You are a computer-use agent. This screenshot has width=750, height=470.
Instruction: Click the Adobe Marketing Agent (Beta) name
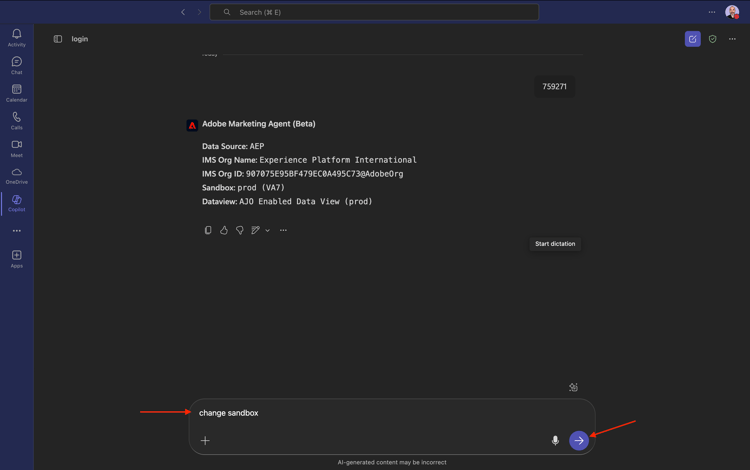[x=259, y=124]
